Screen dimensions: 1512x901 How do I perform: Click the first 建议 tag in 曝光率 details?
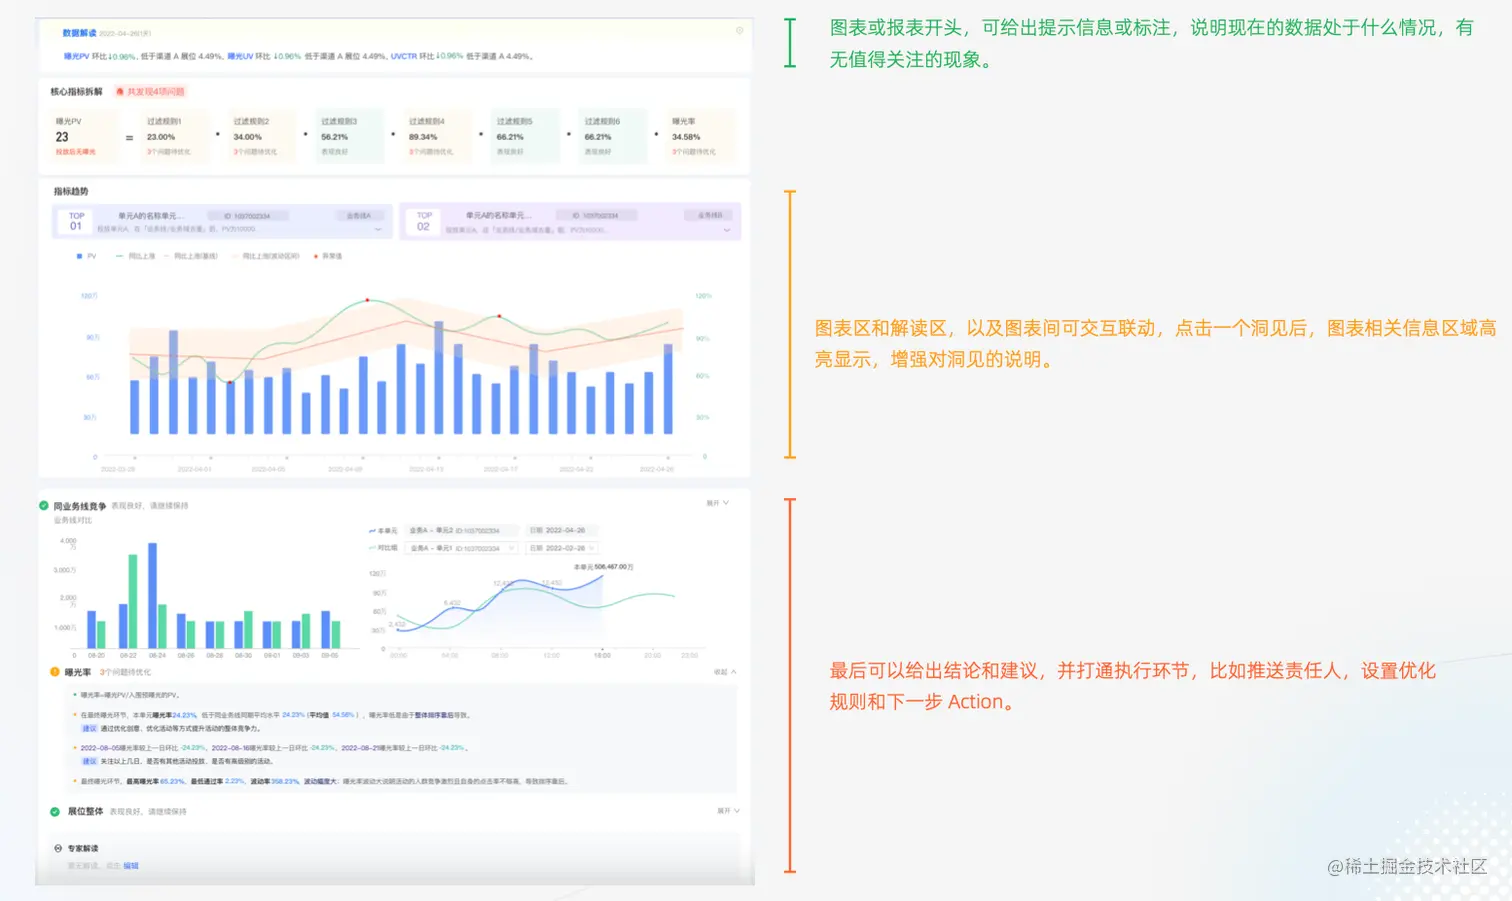click(89, 729)
